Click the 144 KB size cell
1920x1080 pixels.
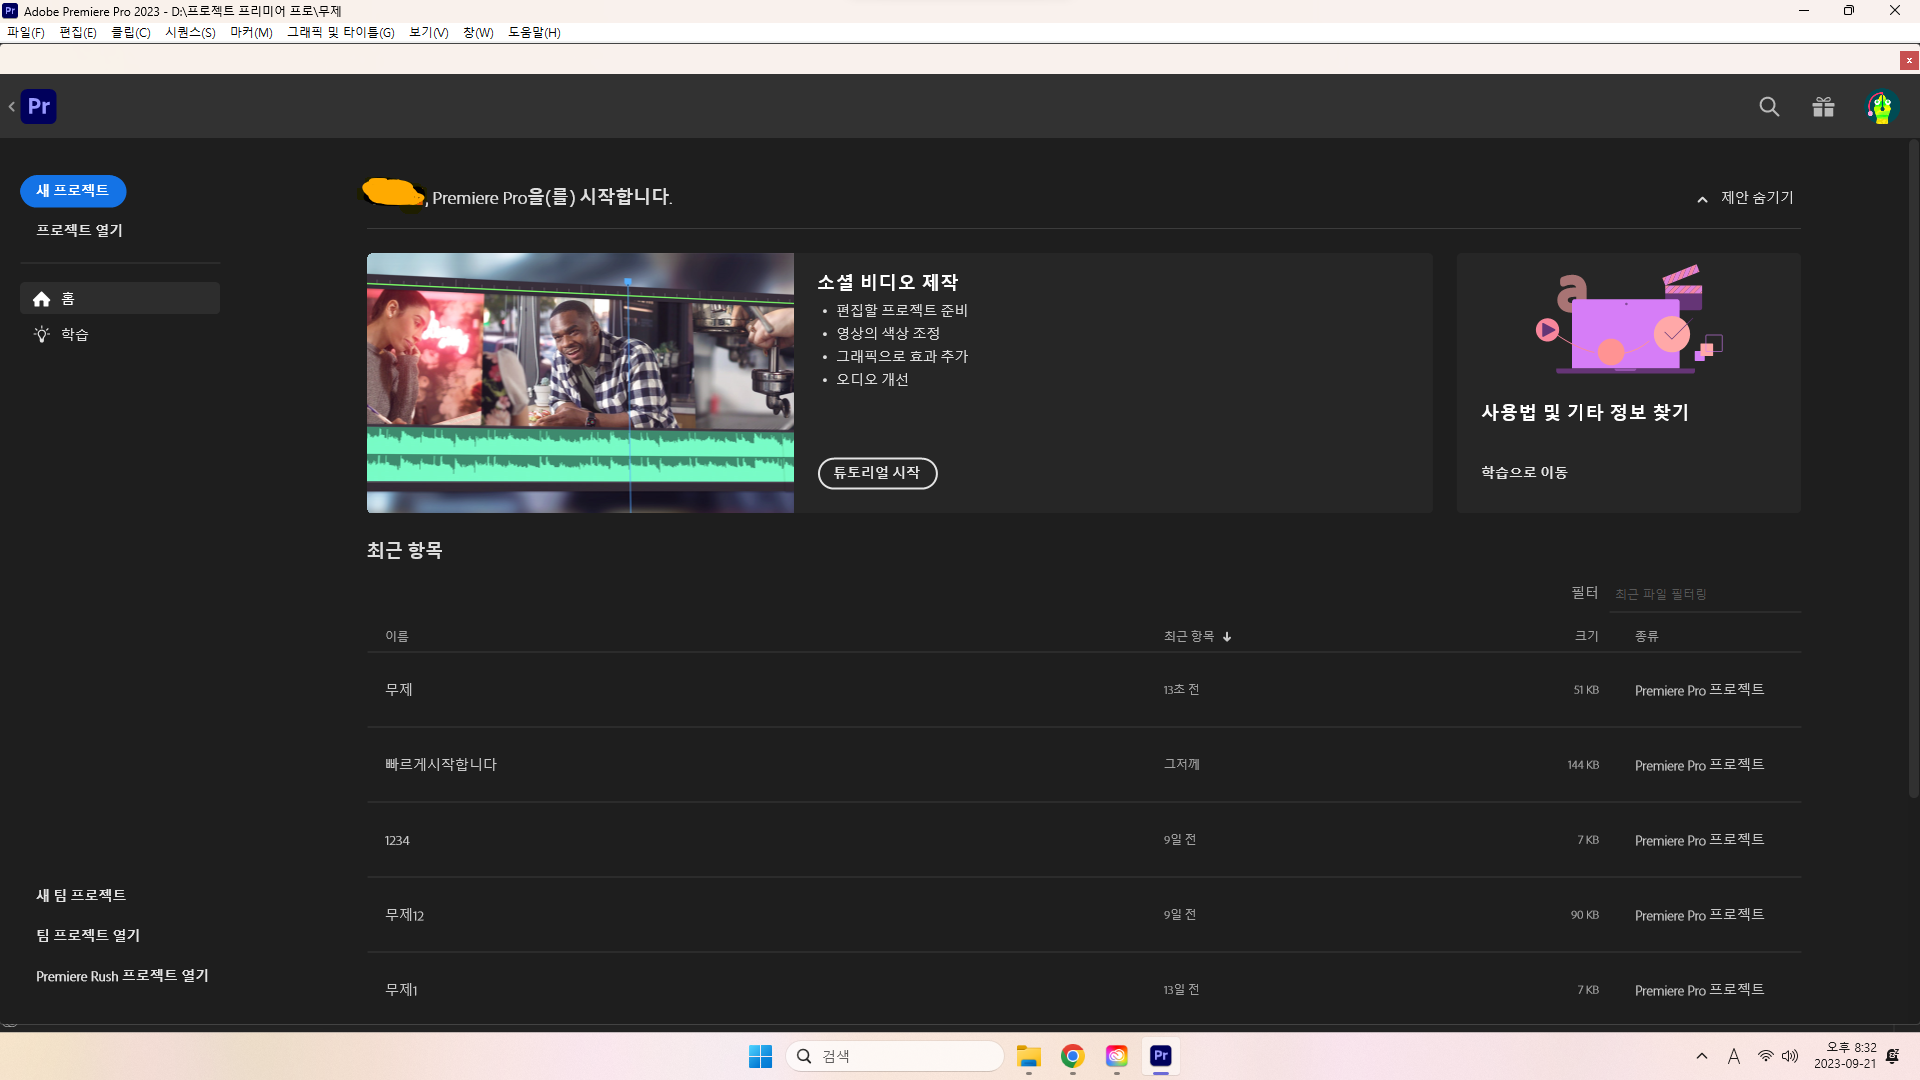click(1583, 765)
